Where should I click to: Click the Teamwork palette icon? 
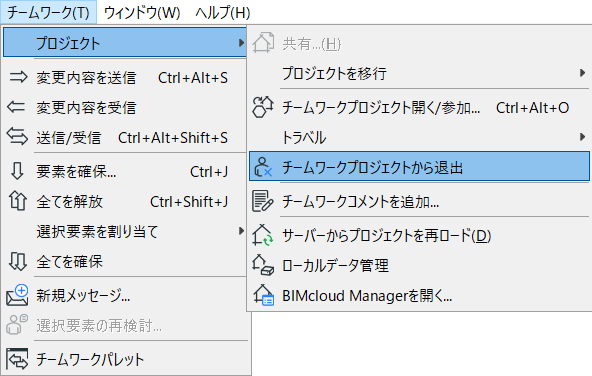[x=17, y=359]
